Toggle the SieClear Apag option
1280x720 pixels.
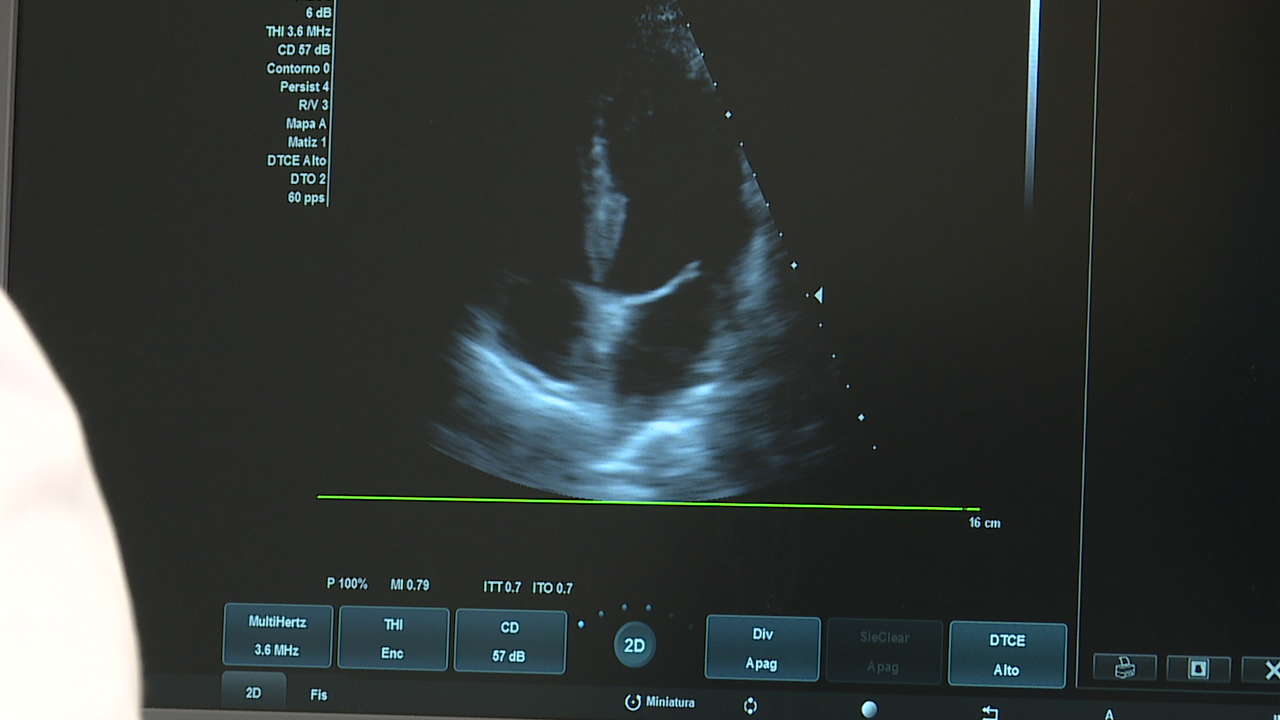pos(884,651)
